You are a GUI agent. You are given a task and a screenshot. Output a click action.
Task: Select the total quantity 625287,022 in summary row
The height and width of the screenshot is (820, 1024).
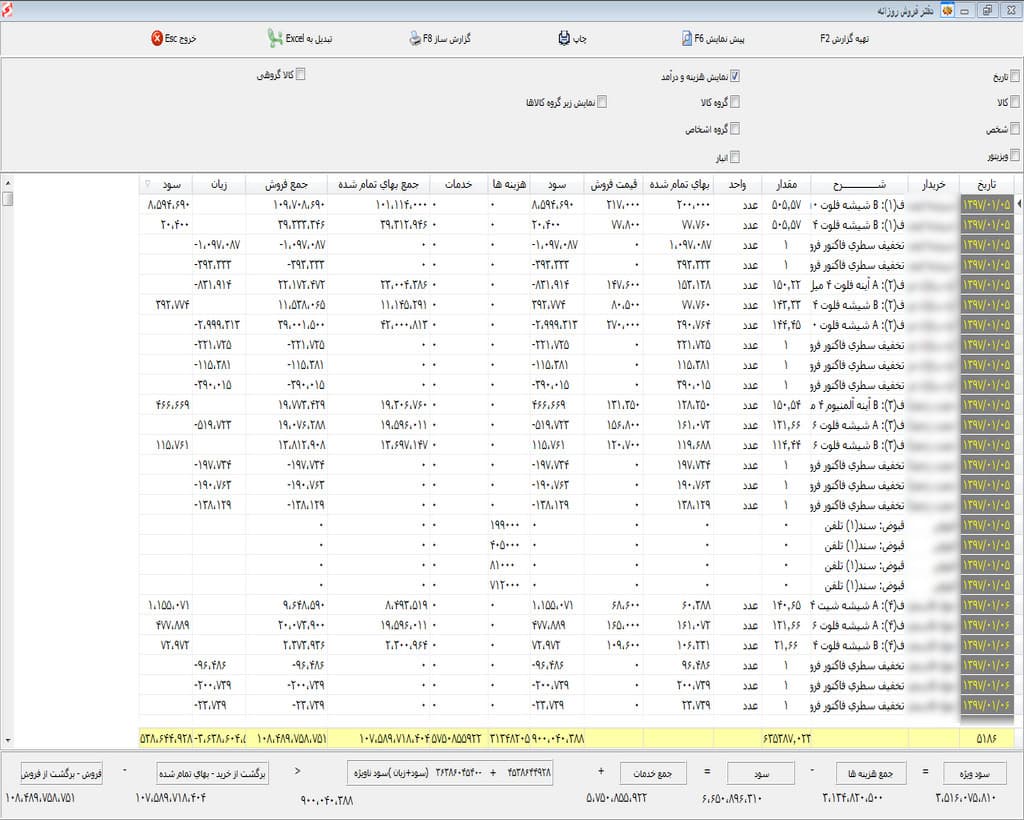click(786, 738)
